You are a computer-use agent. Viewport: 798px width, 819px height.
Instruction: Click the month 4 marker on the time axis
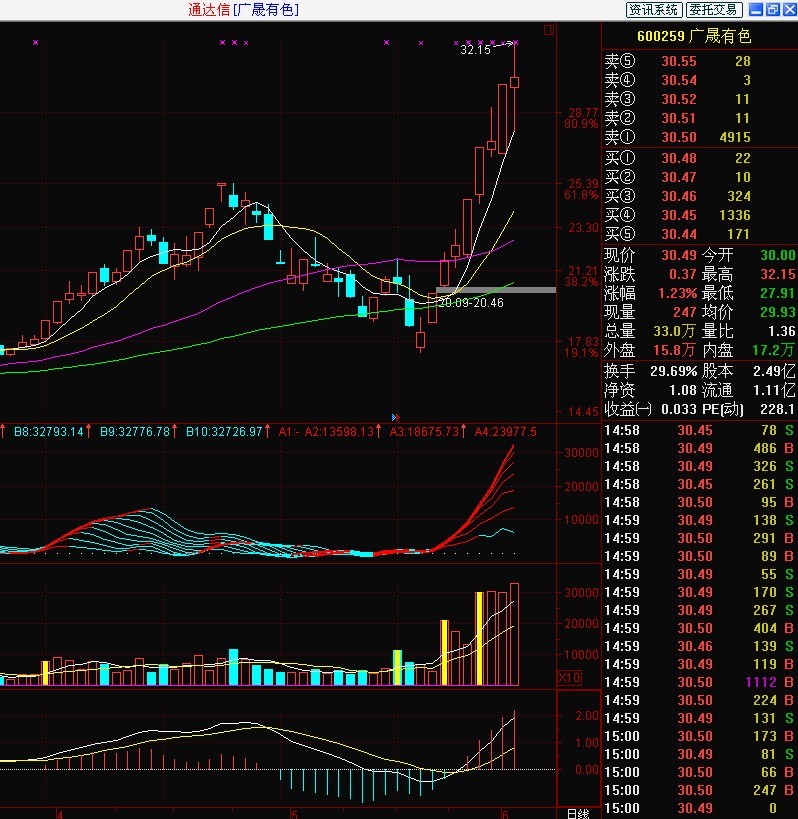tap(60, 814)
